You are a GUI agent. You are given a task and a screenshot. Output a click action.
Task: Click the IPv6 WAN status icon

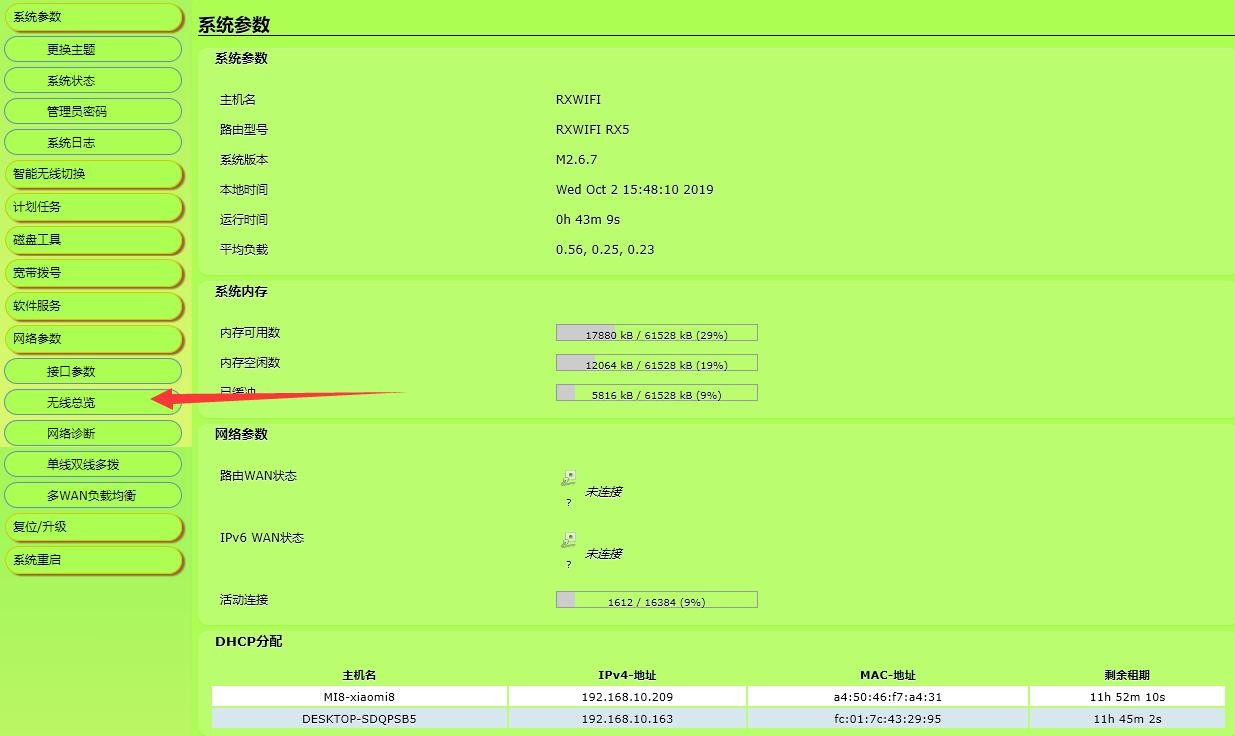tap(568, 541)
